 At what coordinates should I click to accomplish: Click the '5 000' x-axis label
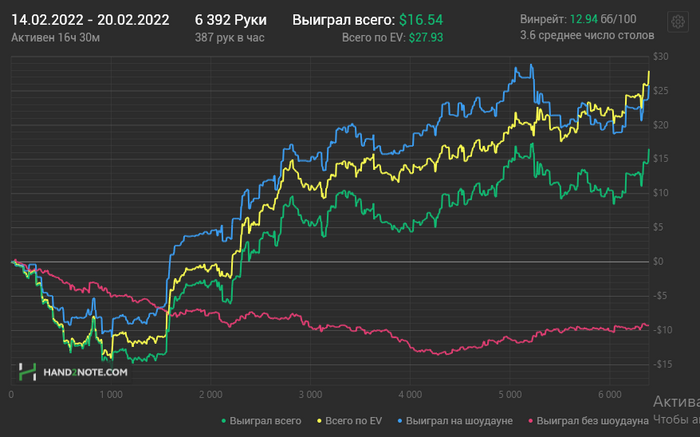point(510,395)
